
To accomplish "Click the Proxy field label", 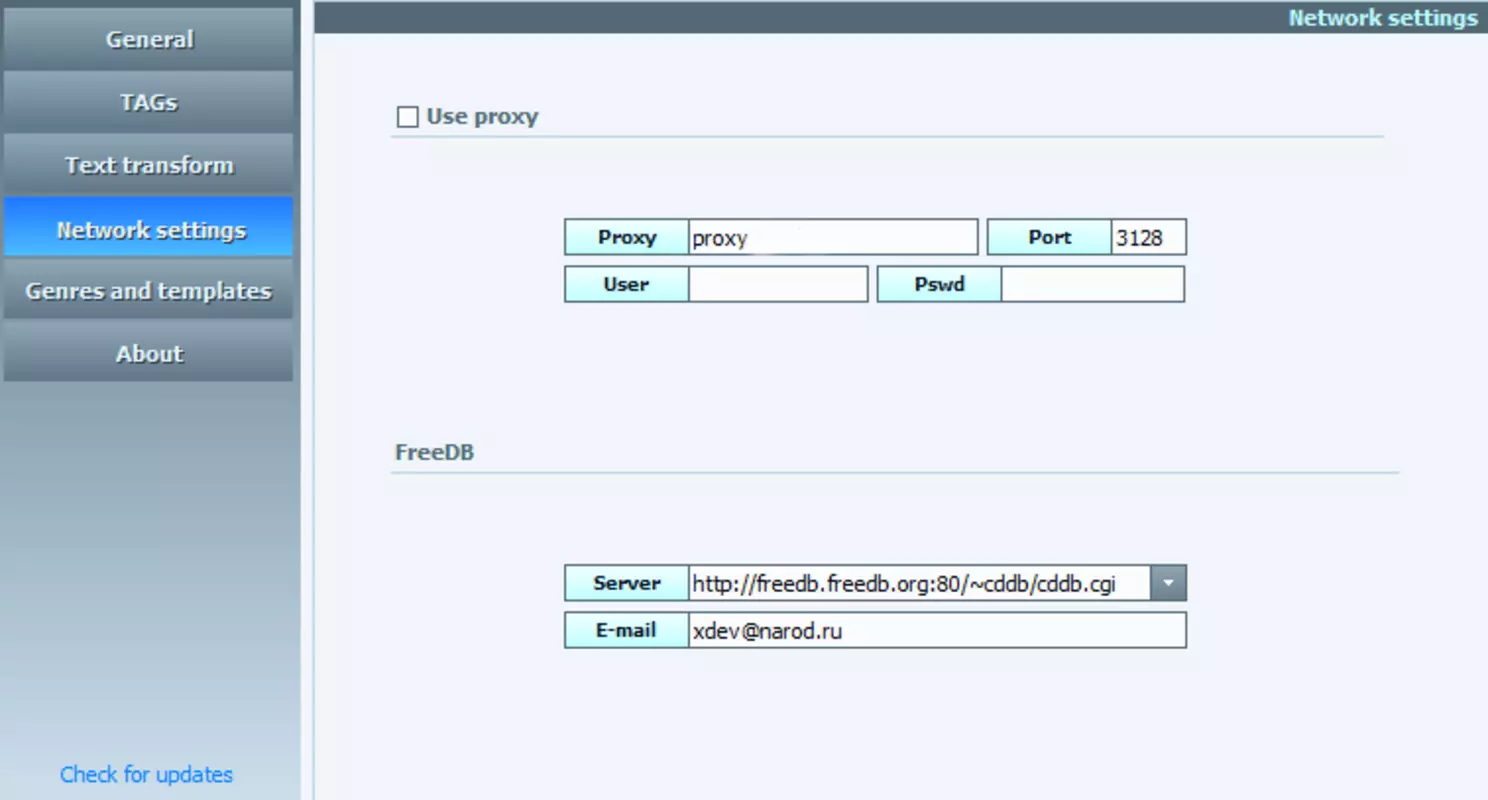I will 627,238.
